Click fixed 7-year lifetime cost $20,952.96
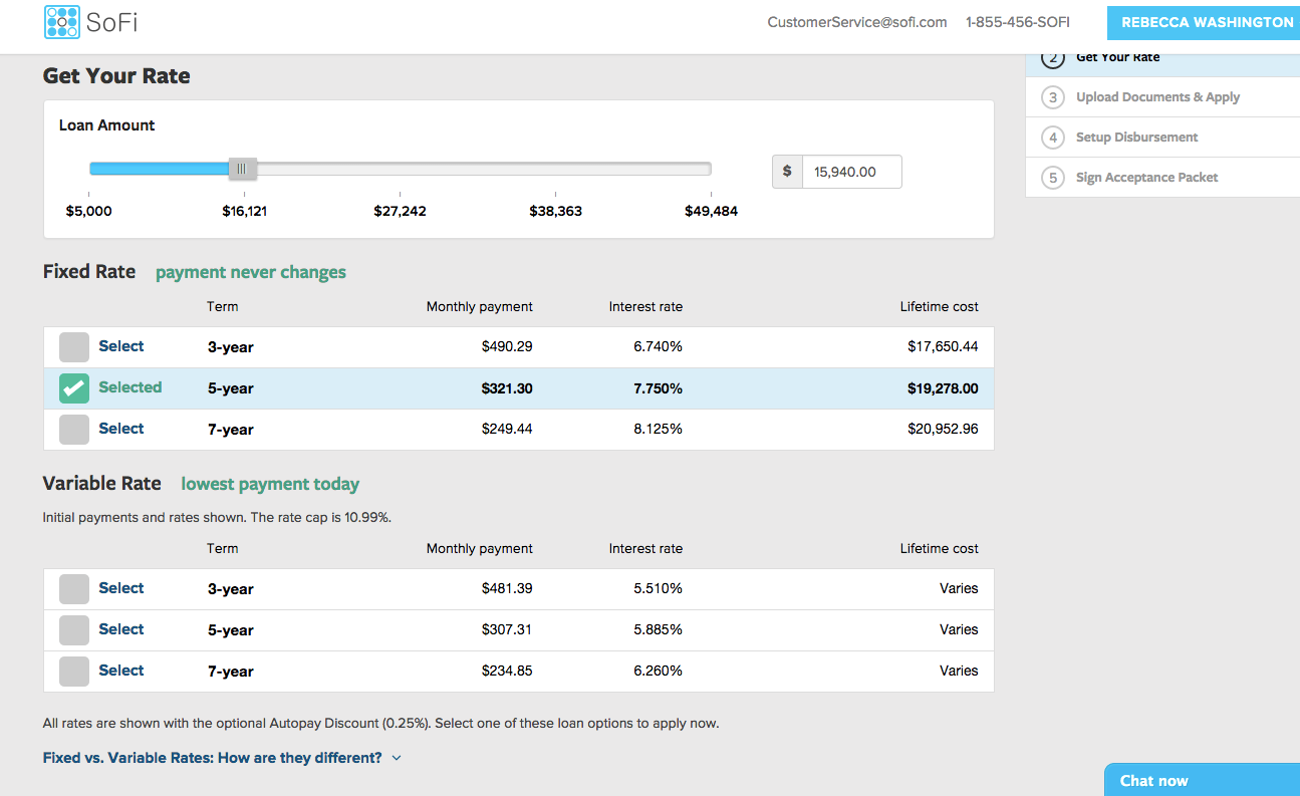The height and width of the screenshot is (796, 1300). point(943,429)
